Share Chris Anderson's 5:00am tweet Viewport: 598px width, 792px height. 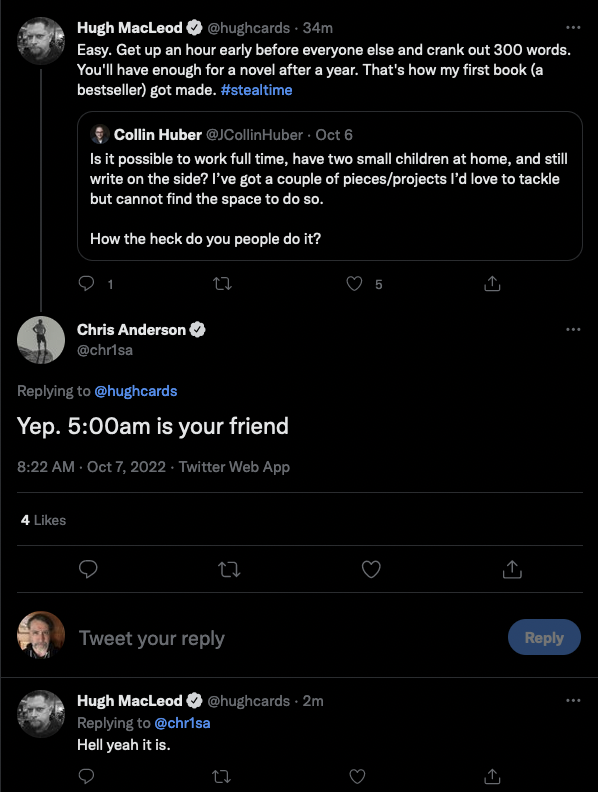512,569
